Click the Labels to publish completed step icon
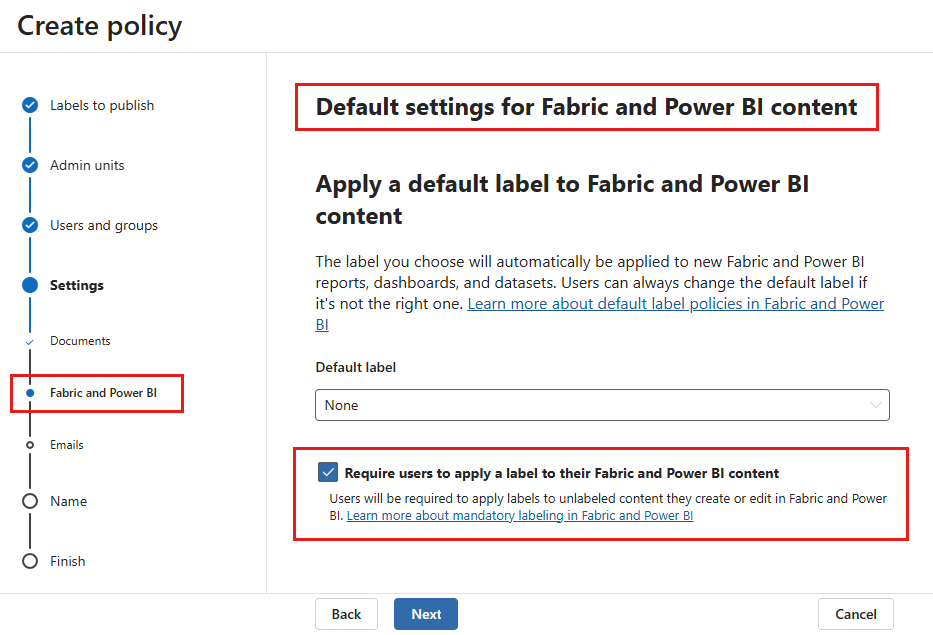This screenshot has width=933, height=635. point(30,106)
